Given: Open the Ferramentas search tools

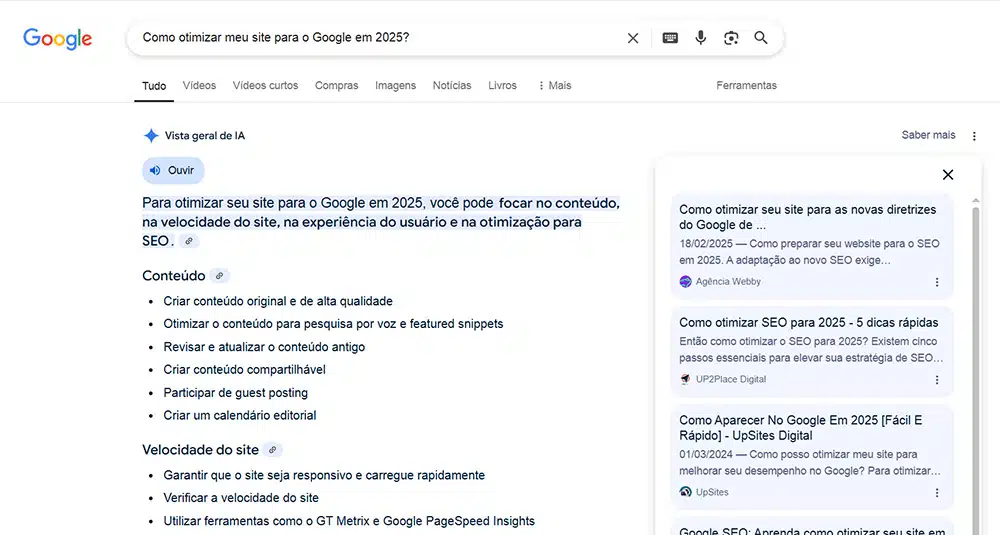Looking at the screenshot, I should (746, 85).
